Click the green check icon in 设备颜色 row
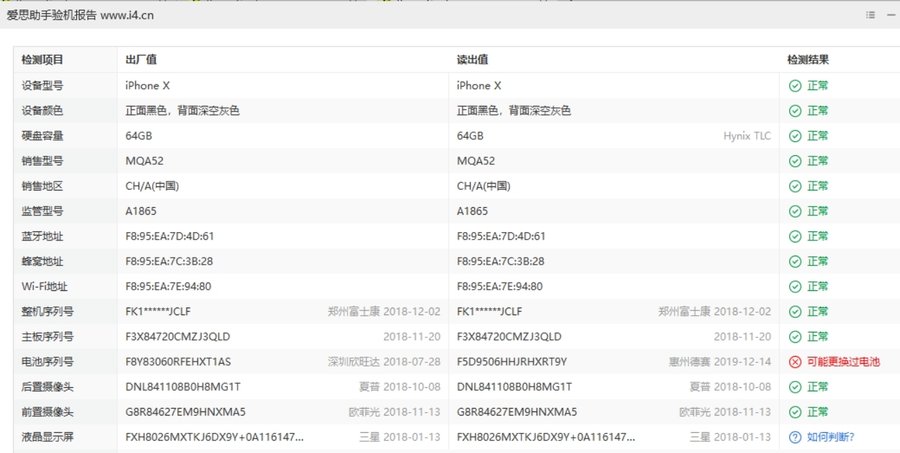This screenshot has height=453, width=900. pos(795,111)
